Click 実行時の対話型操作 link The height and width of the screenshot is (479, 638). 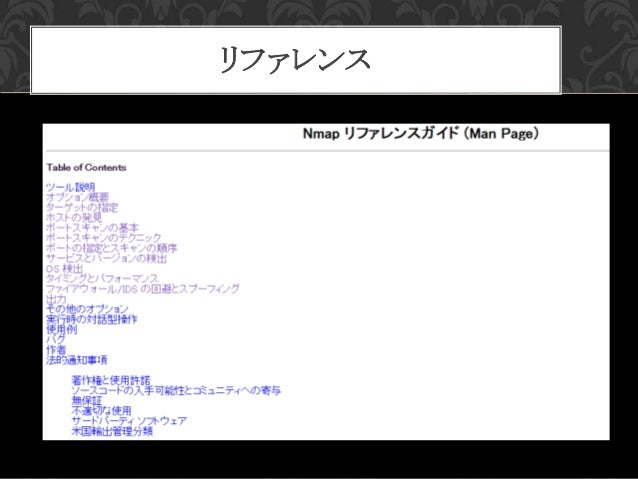click(92, 319)
